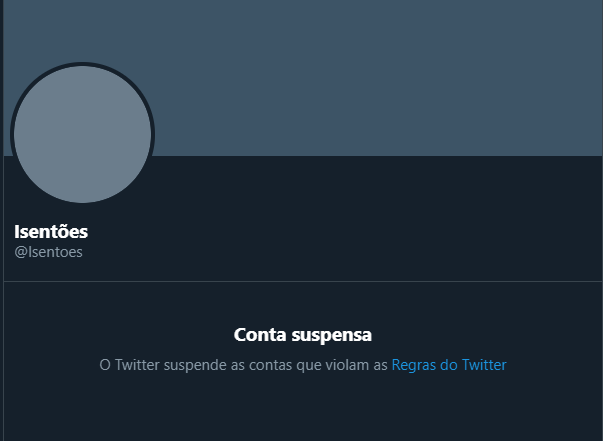Click the word "suspensa" in the heading

(x=331, y=335)
